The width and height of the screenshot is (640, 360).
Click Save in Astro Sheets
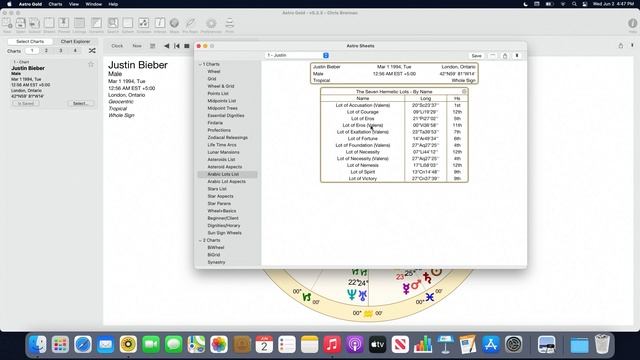(x=476, y=56)
